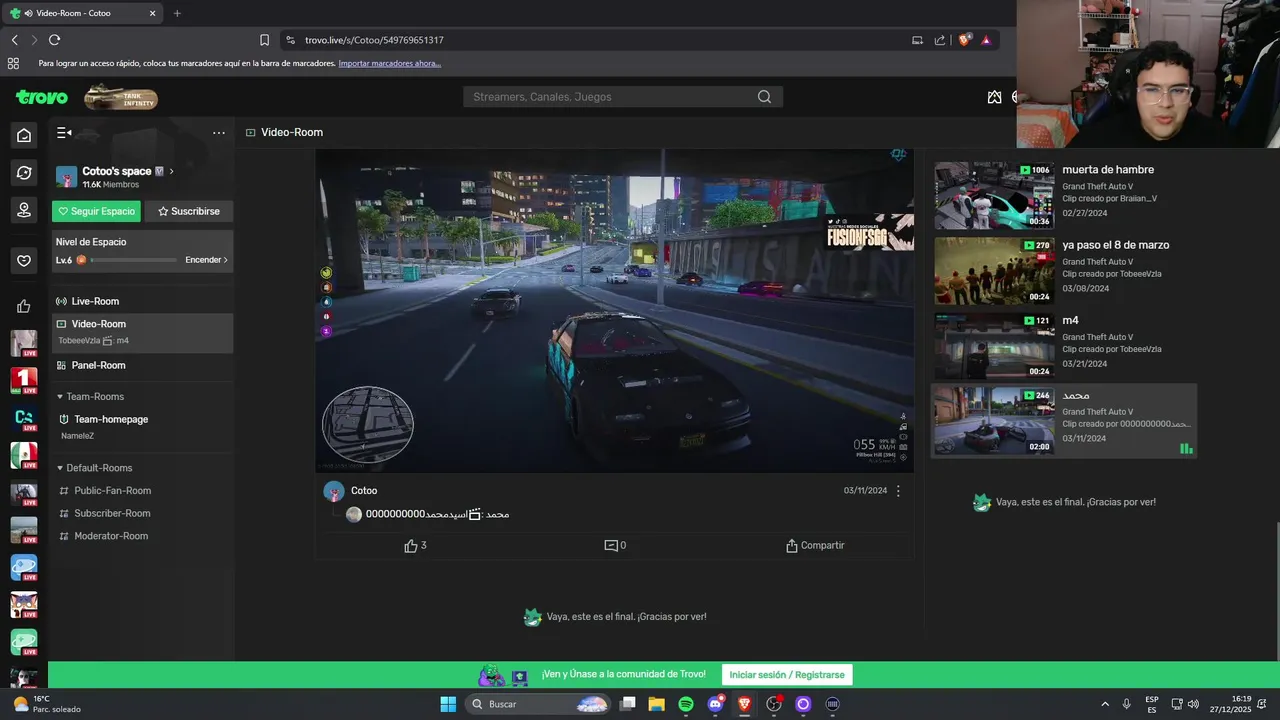Select the Video-Room entry
1280x720 pixels.
142,332
